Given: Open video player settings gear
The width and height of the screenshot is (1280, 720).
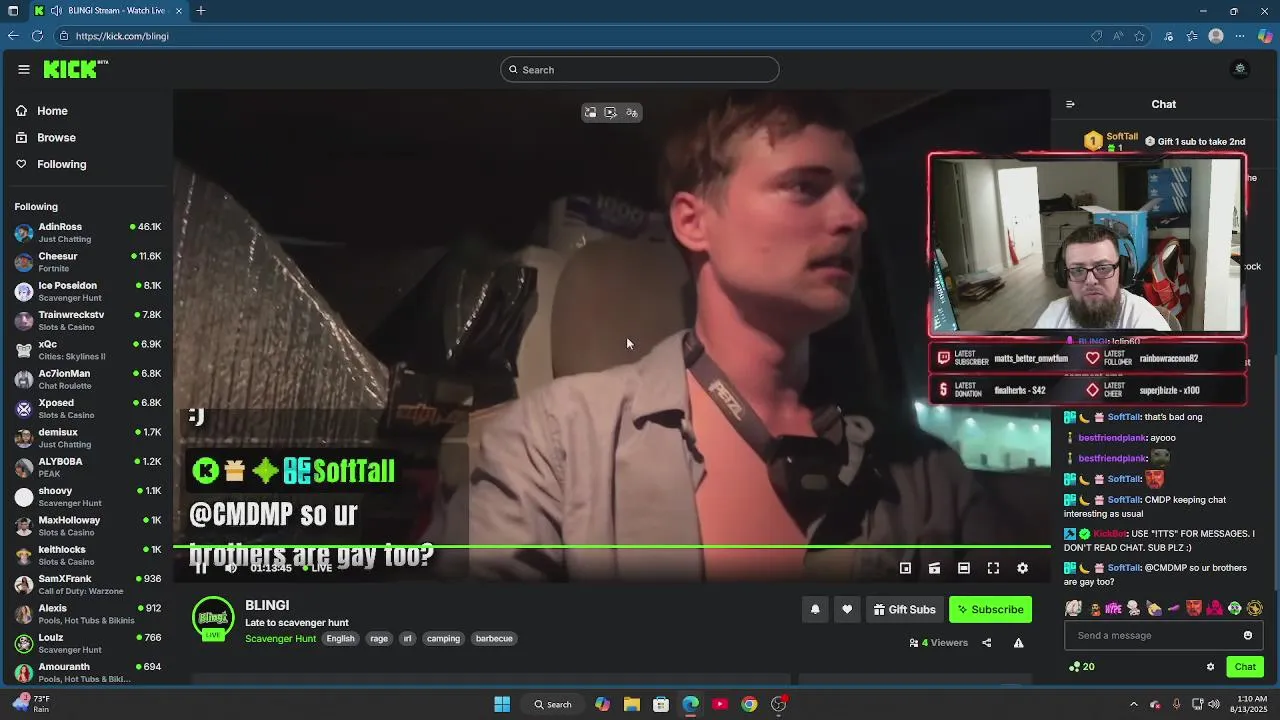Looking at the screenshot, I should pos(1022,568).
